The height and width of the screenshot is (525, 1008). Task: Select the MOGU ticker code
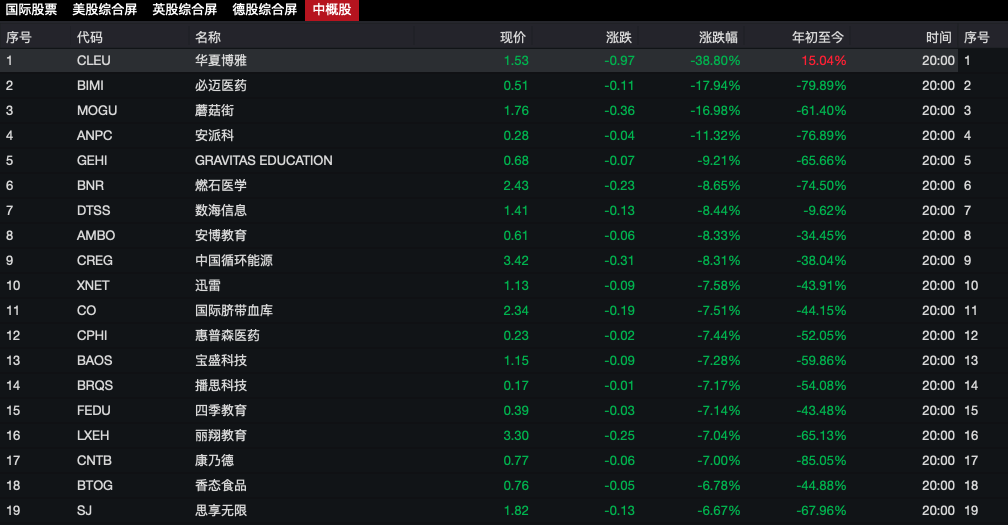97,111
